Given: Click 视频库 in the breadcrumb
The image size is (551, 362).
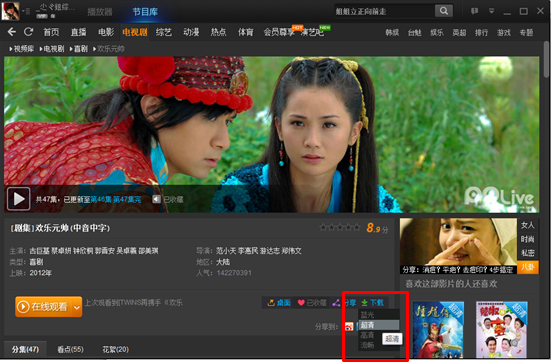Looking at the screenshot, I should coord(24,49).
